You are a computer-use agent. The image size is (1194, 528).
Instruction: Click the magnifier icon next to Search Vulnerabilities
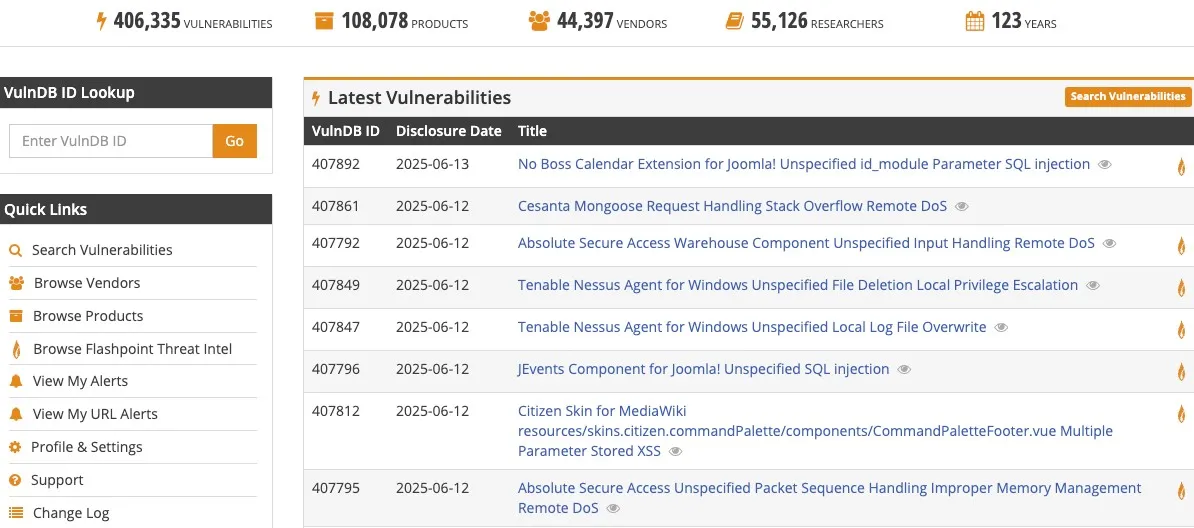coord(15,251)
